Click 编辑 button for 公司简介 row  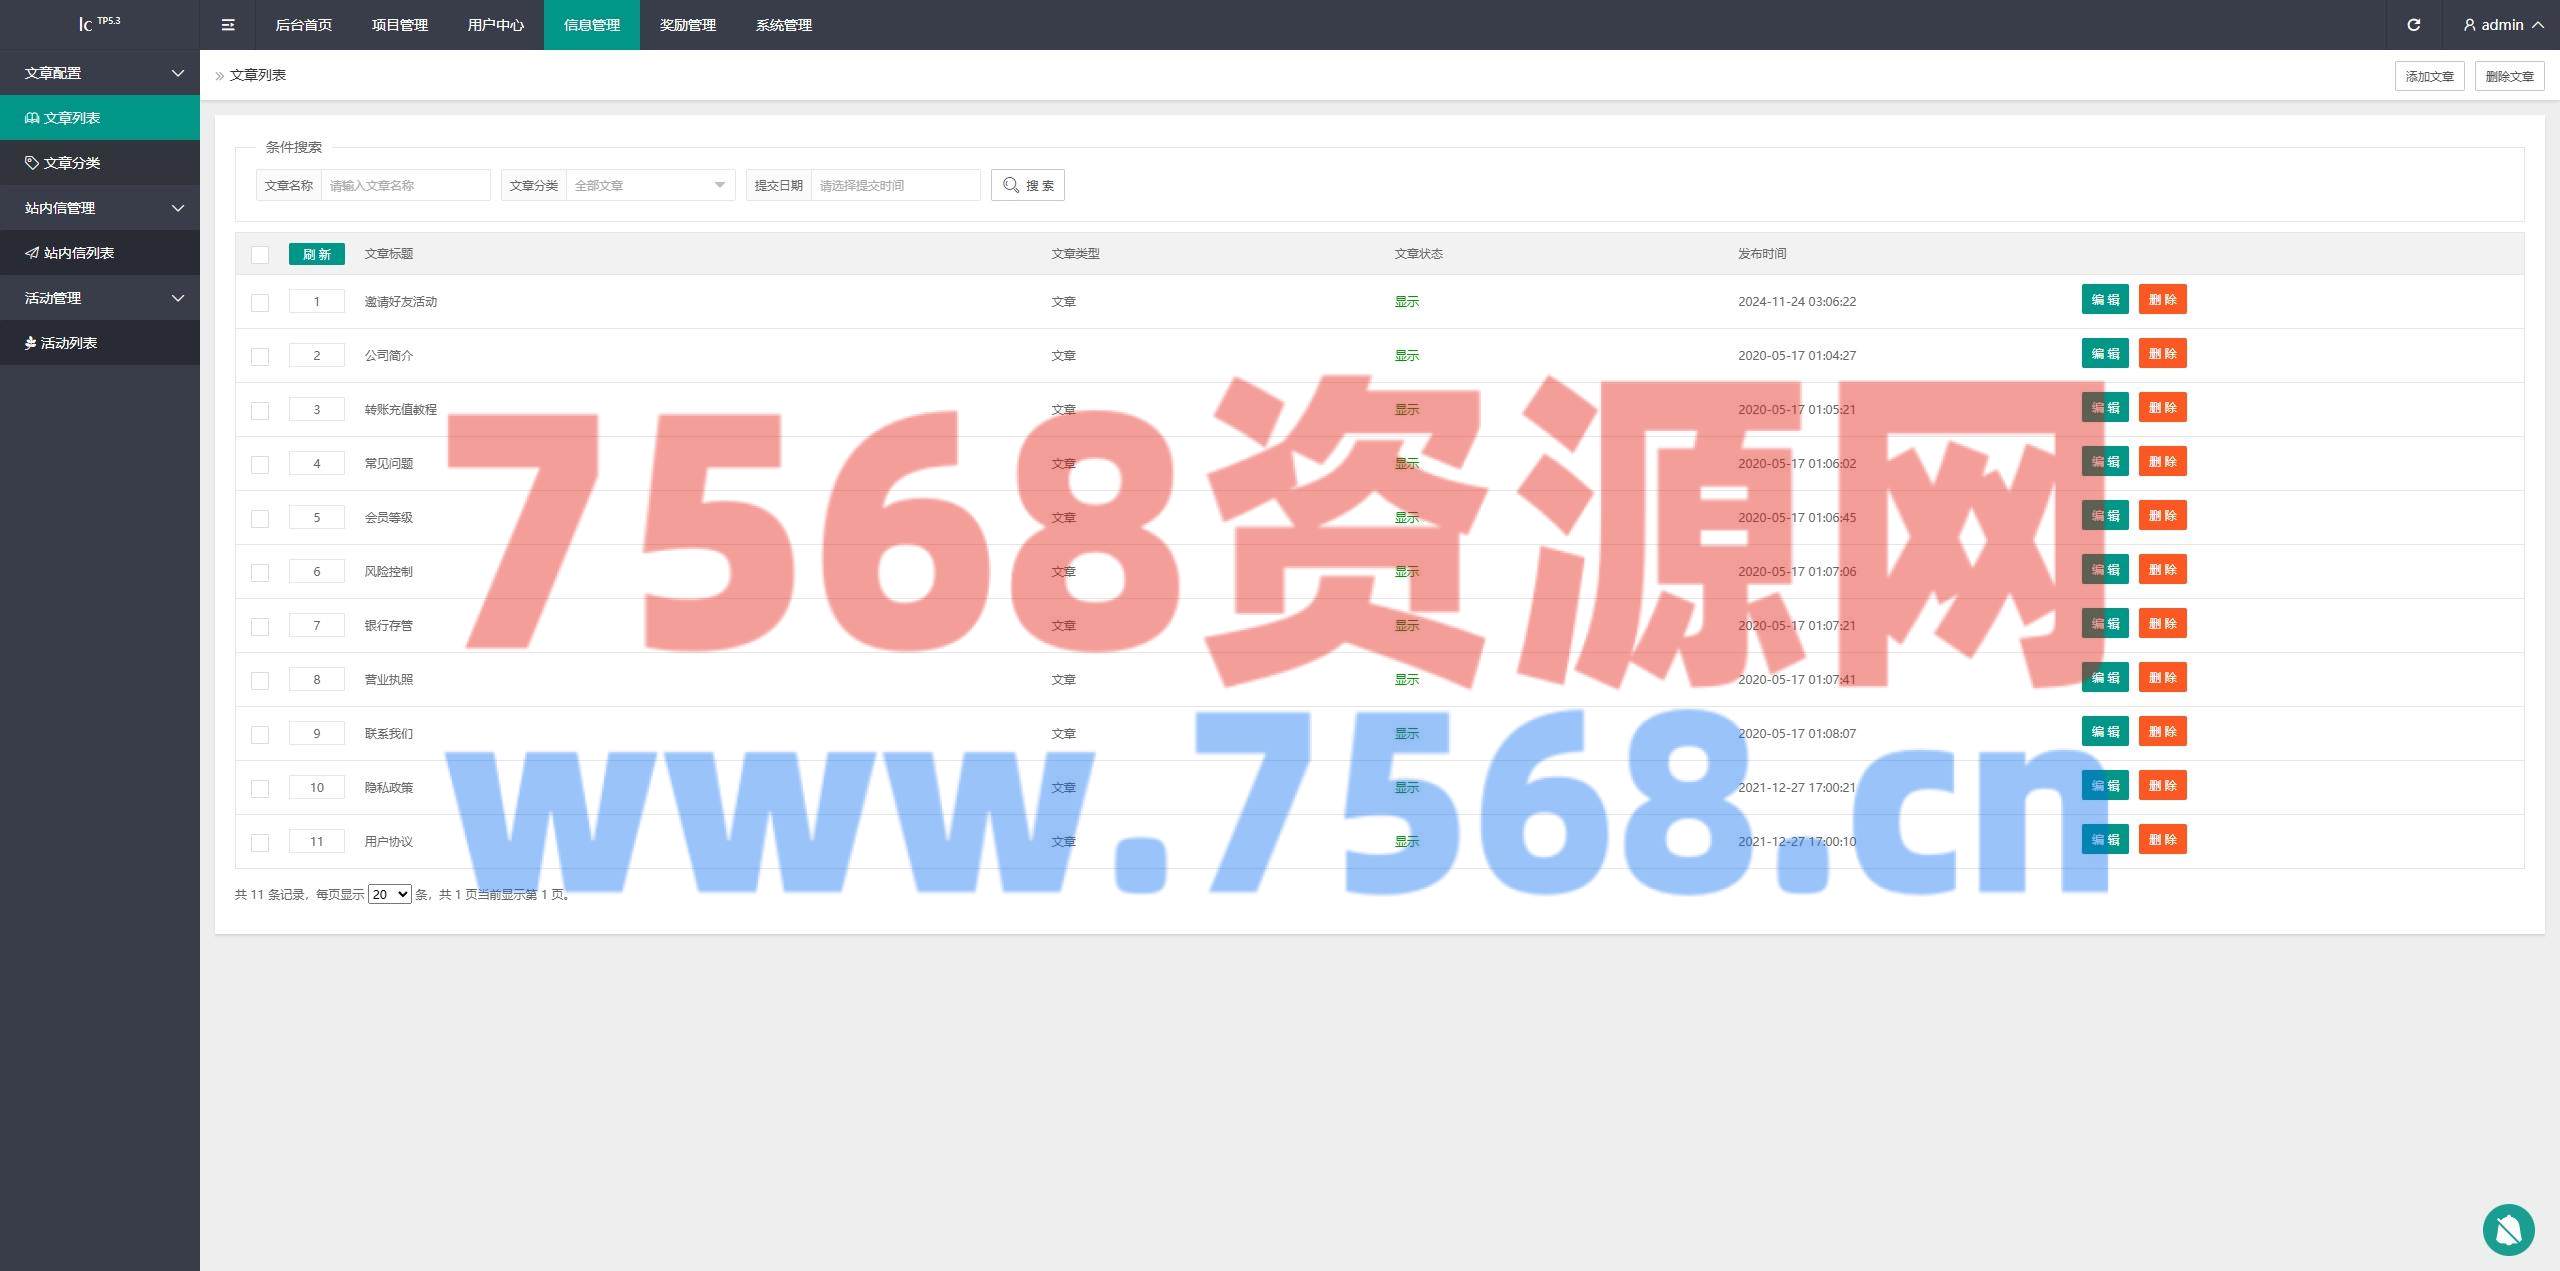click(x=2104, y=354)
